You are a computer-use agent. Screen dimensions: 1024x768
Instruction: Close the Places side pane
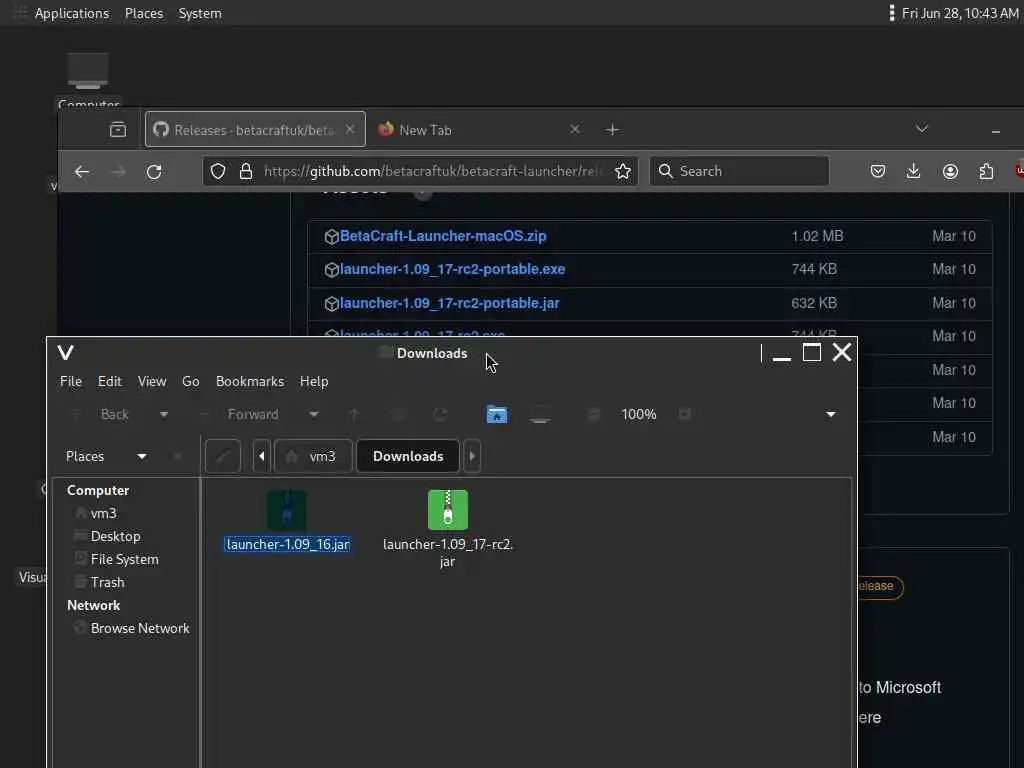click(178, 456)
